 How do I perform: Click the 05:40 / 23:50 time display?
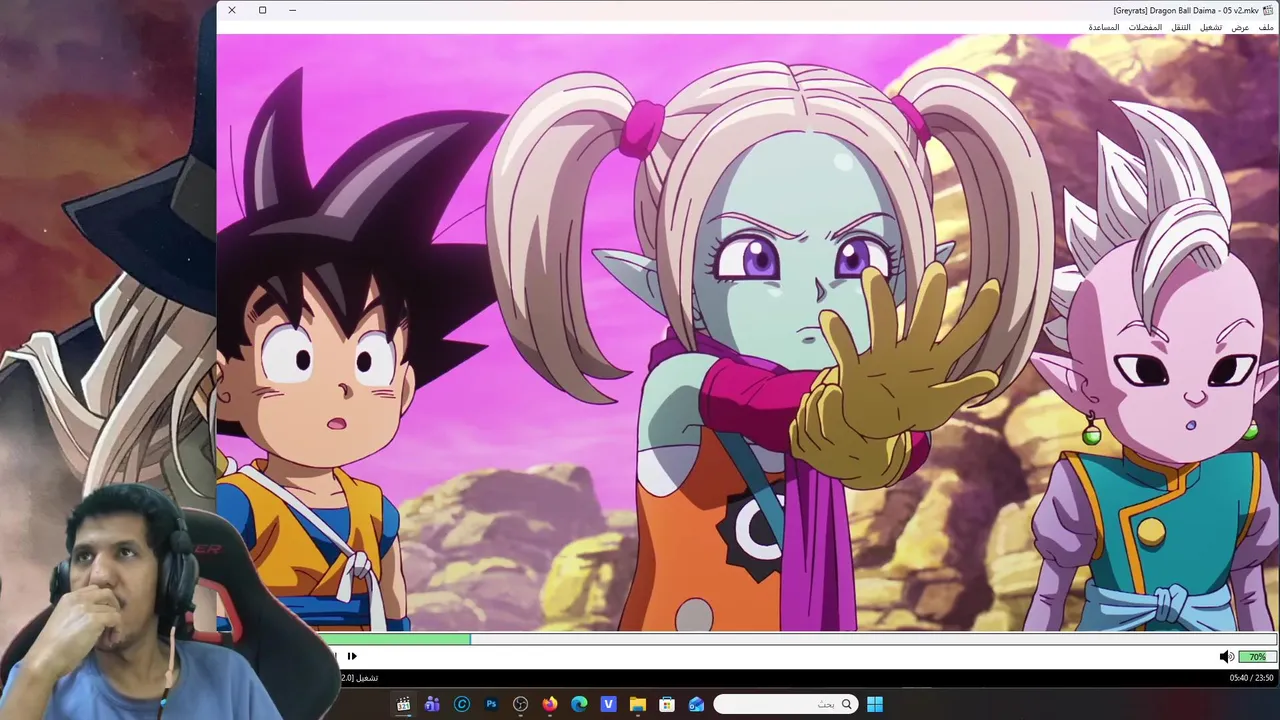(1251, 678)
